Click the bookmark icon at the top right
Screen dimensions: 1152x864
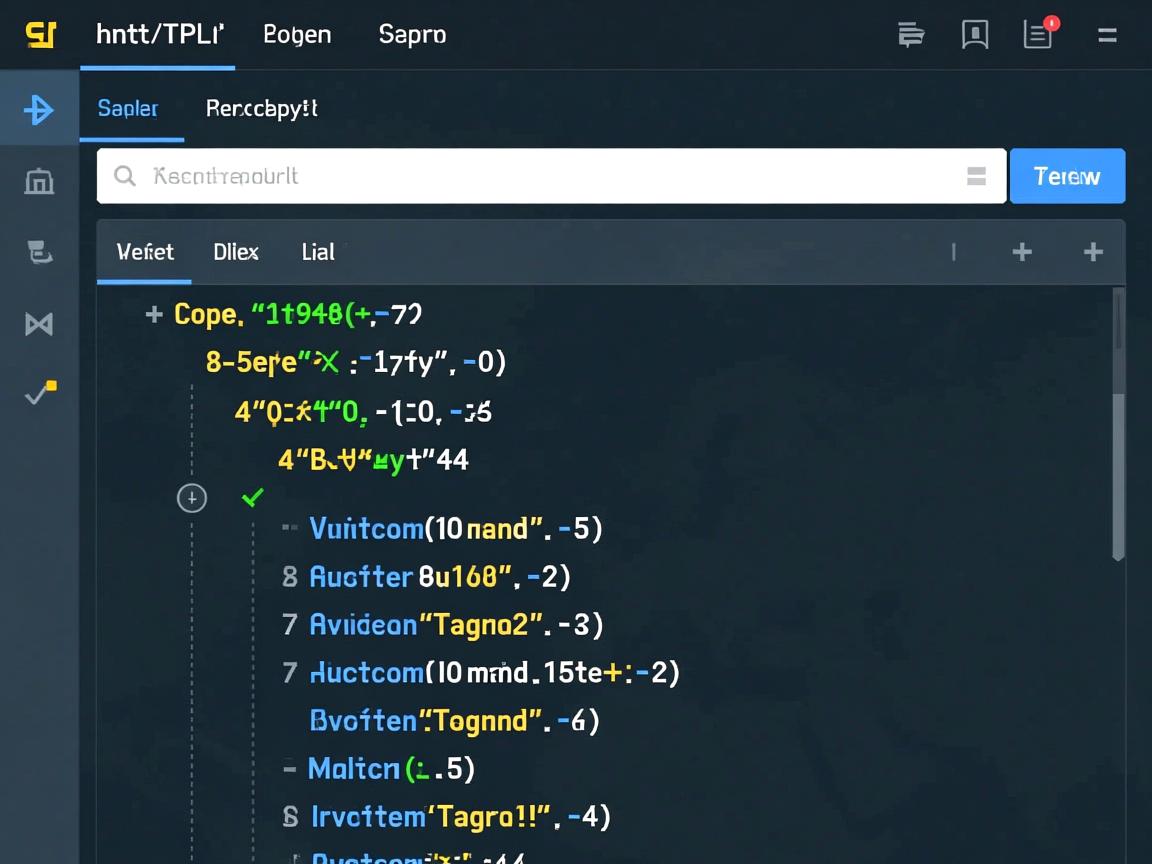pyautogui.click(x=975, y=34)
